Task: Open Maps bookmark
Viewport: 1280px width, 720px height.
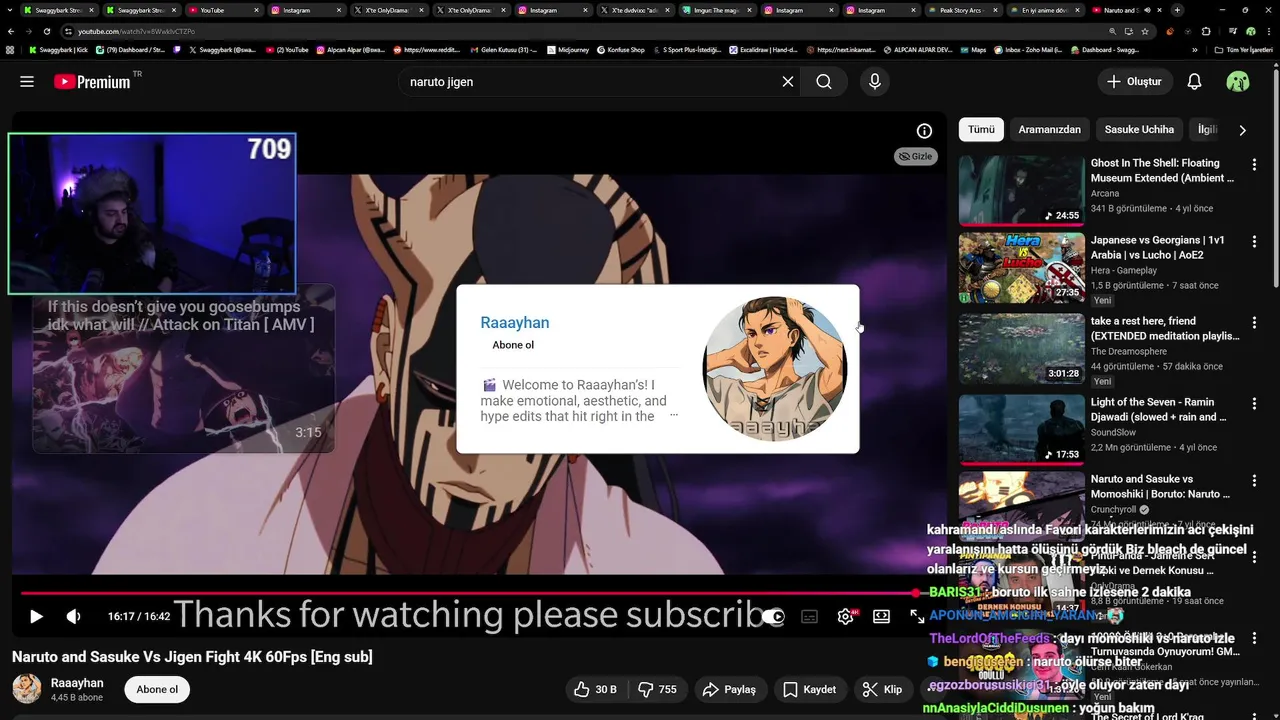Action: coord(972,49)
